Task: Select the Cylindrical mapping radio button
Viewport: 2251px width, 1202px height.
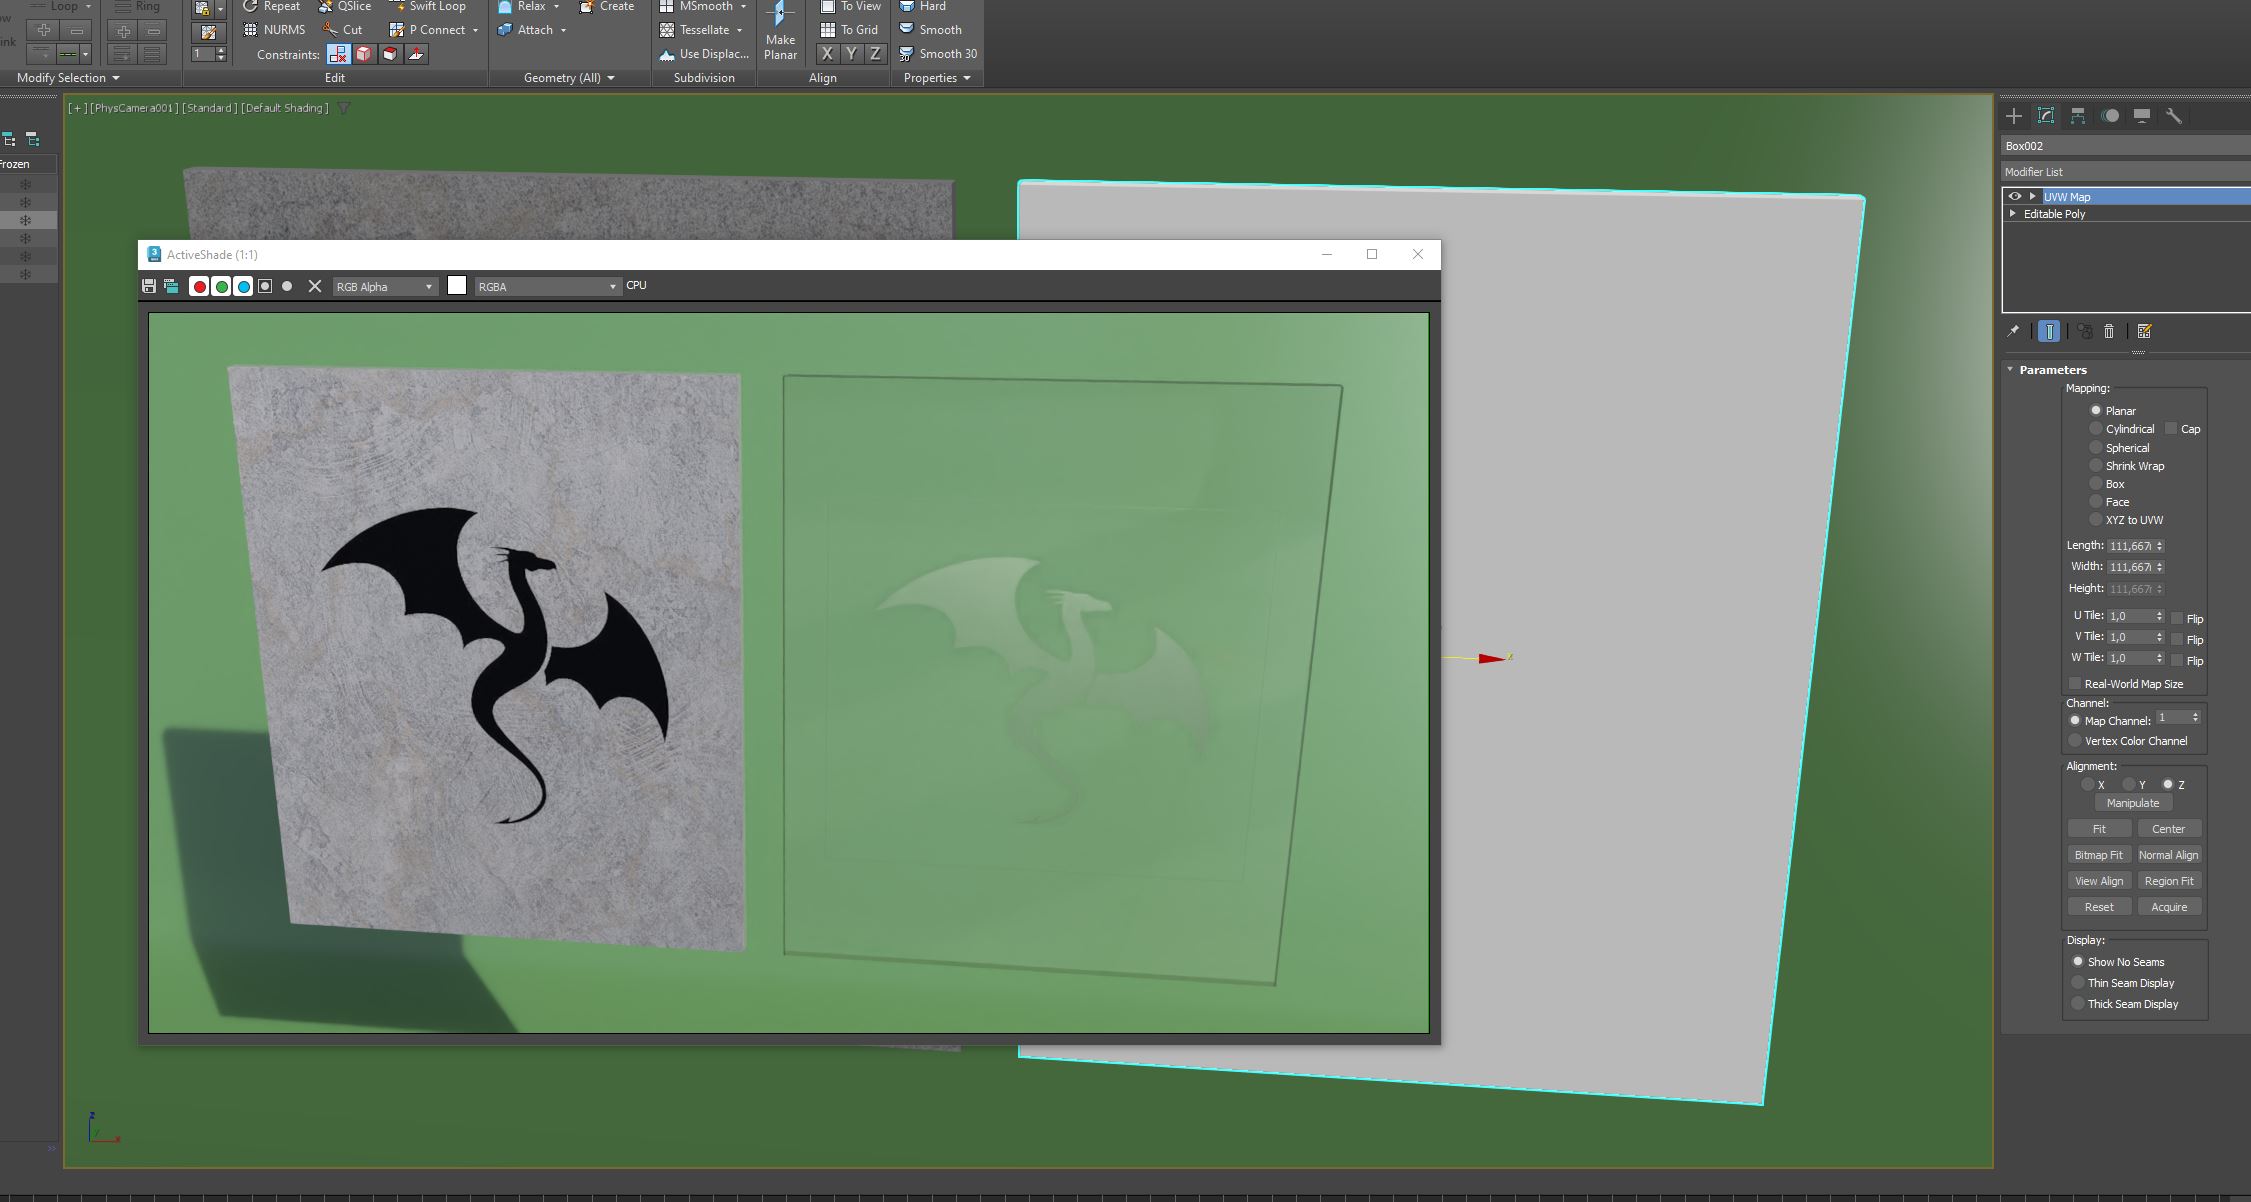Action: point(2096,428)
